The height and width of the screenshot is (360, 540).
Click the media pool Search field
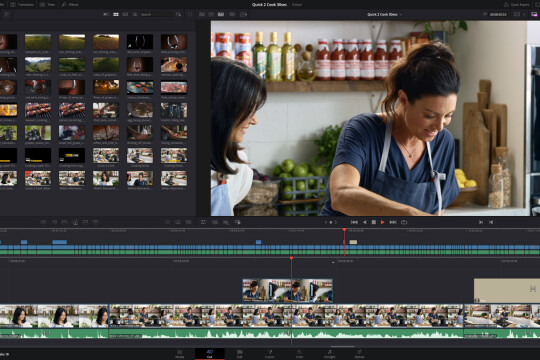157,14
